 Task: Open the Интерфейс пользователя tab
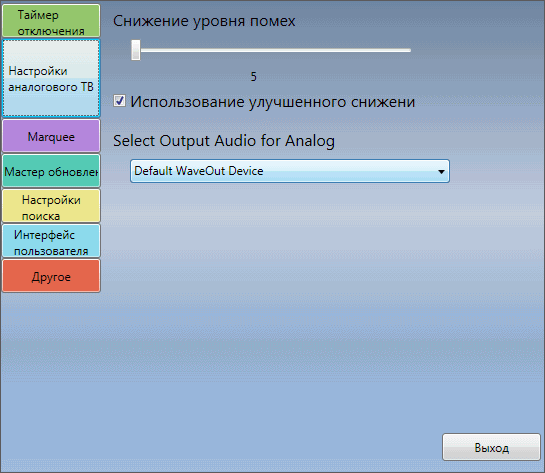point(51,241)
